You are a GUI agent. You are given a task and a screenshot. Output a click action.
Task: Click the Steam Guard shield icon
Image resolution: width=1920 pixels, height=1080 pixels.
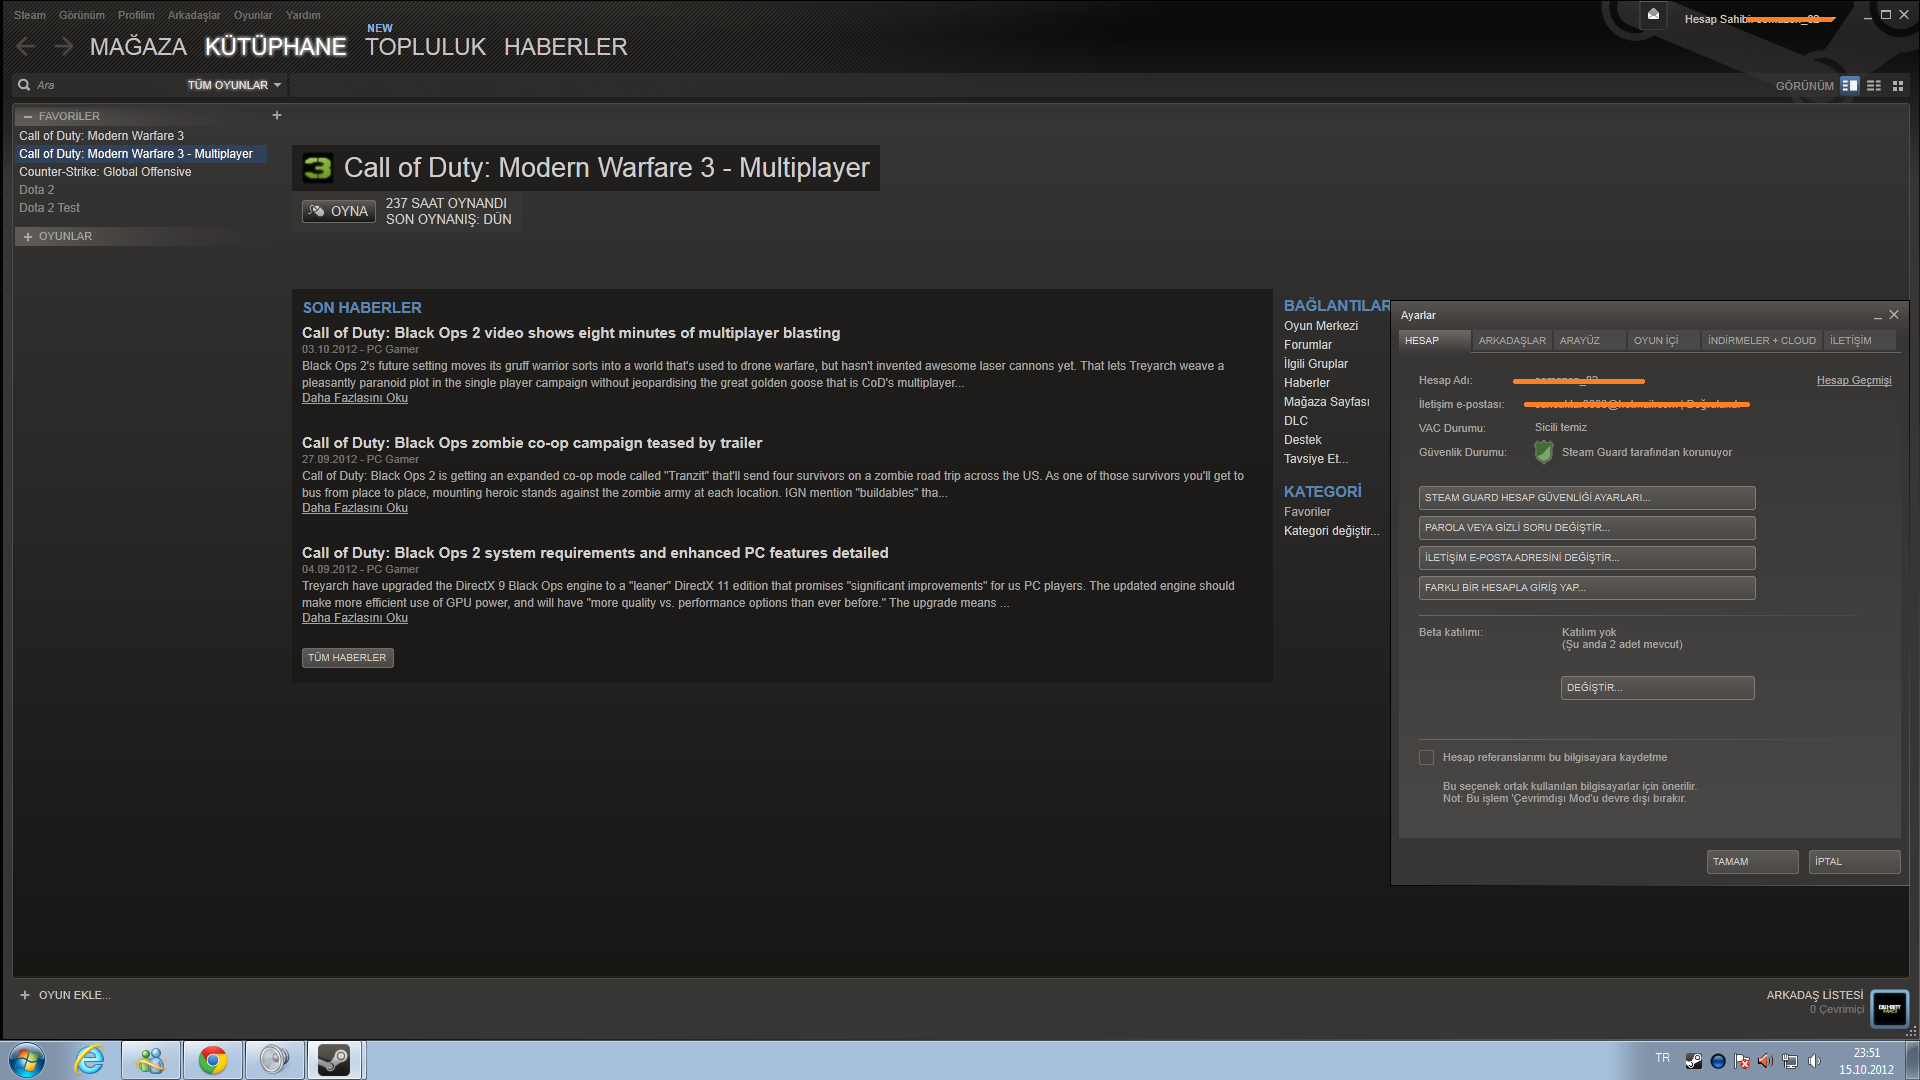pyautogui.click(x=1544, y=452)
